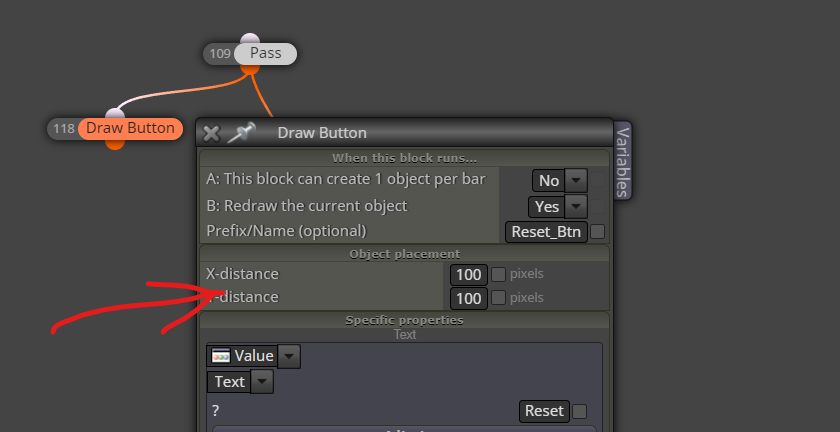The image size is (840, 432).
Task: Click Pass block's top input connector
Action: (x=250, y=39)
